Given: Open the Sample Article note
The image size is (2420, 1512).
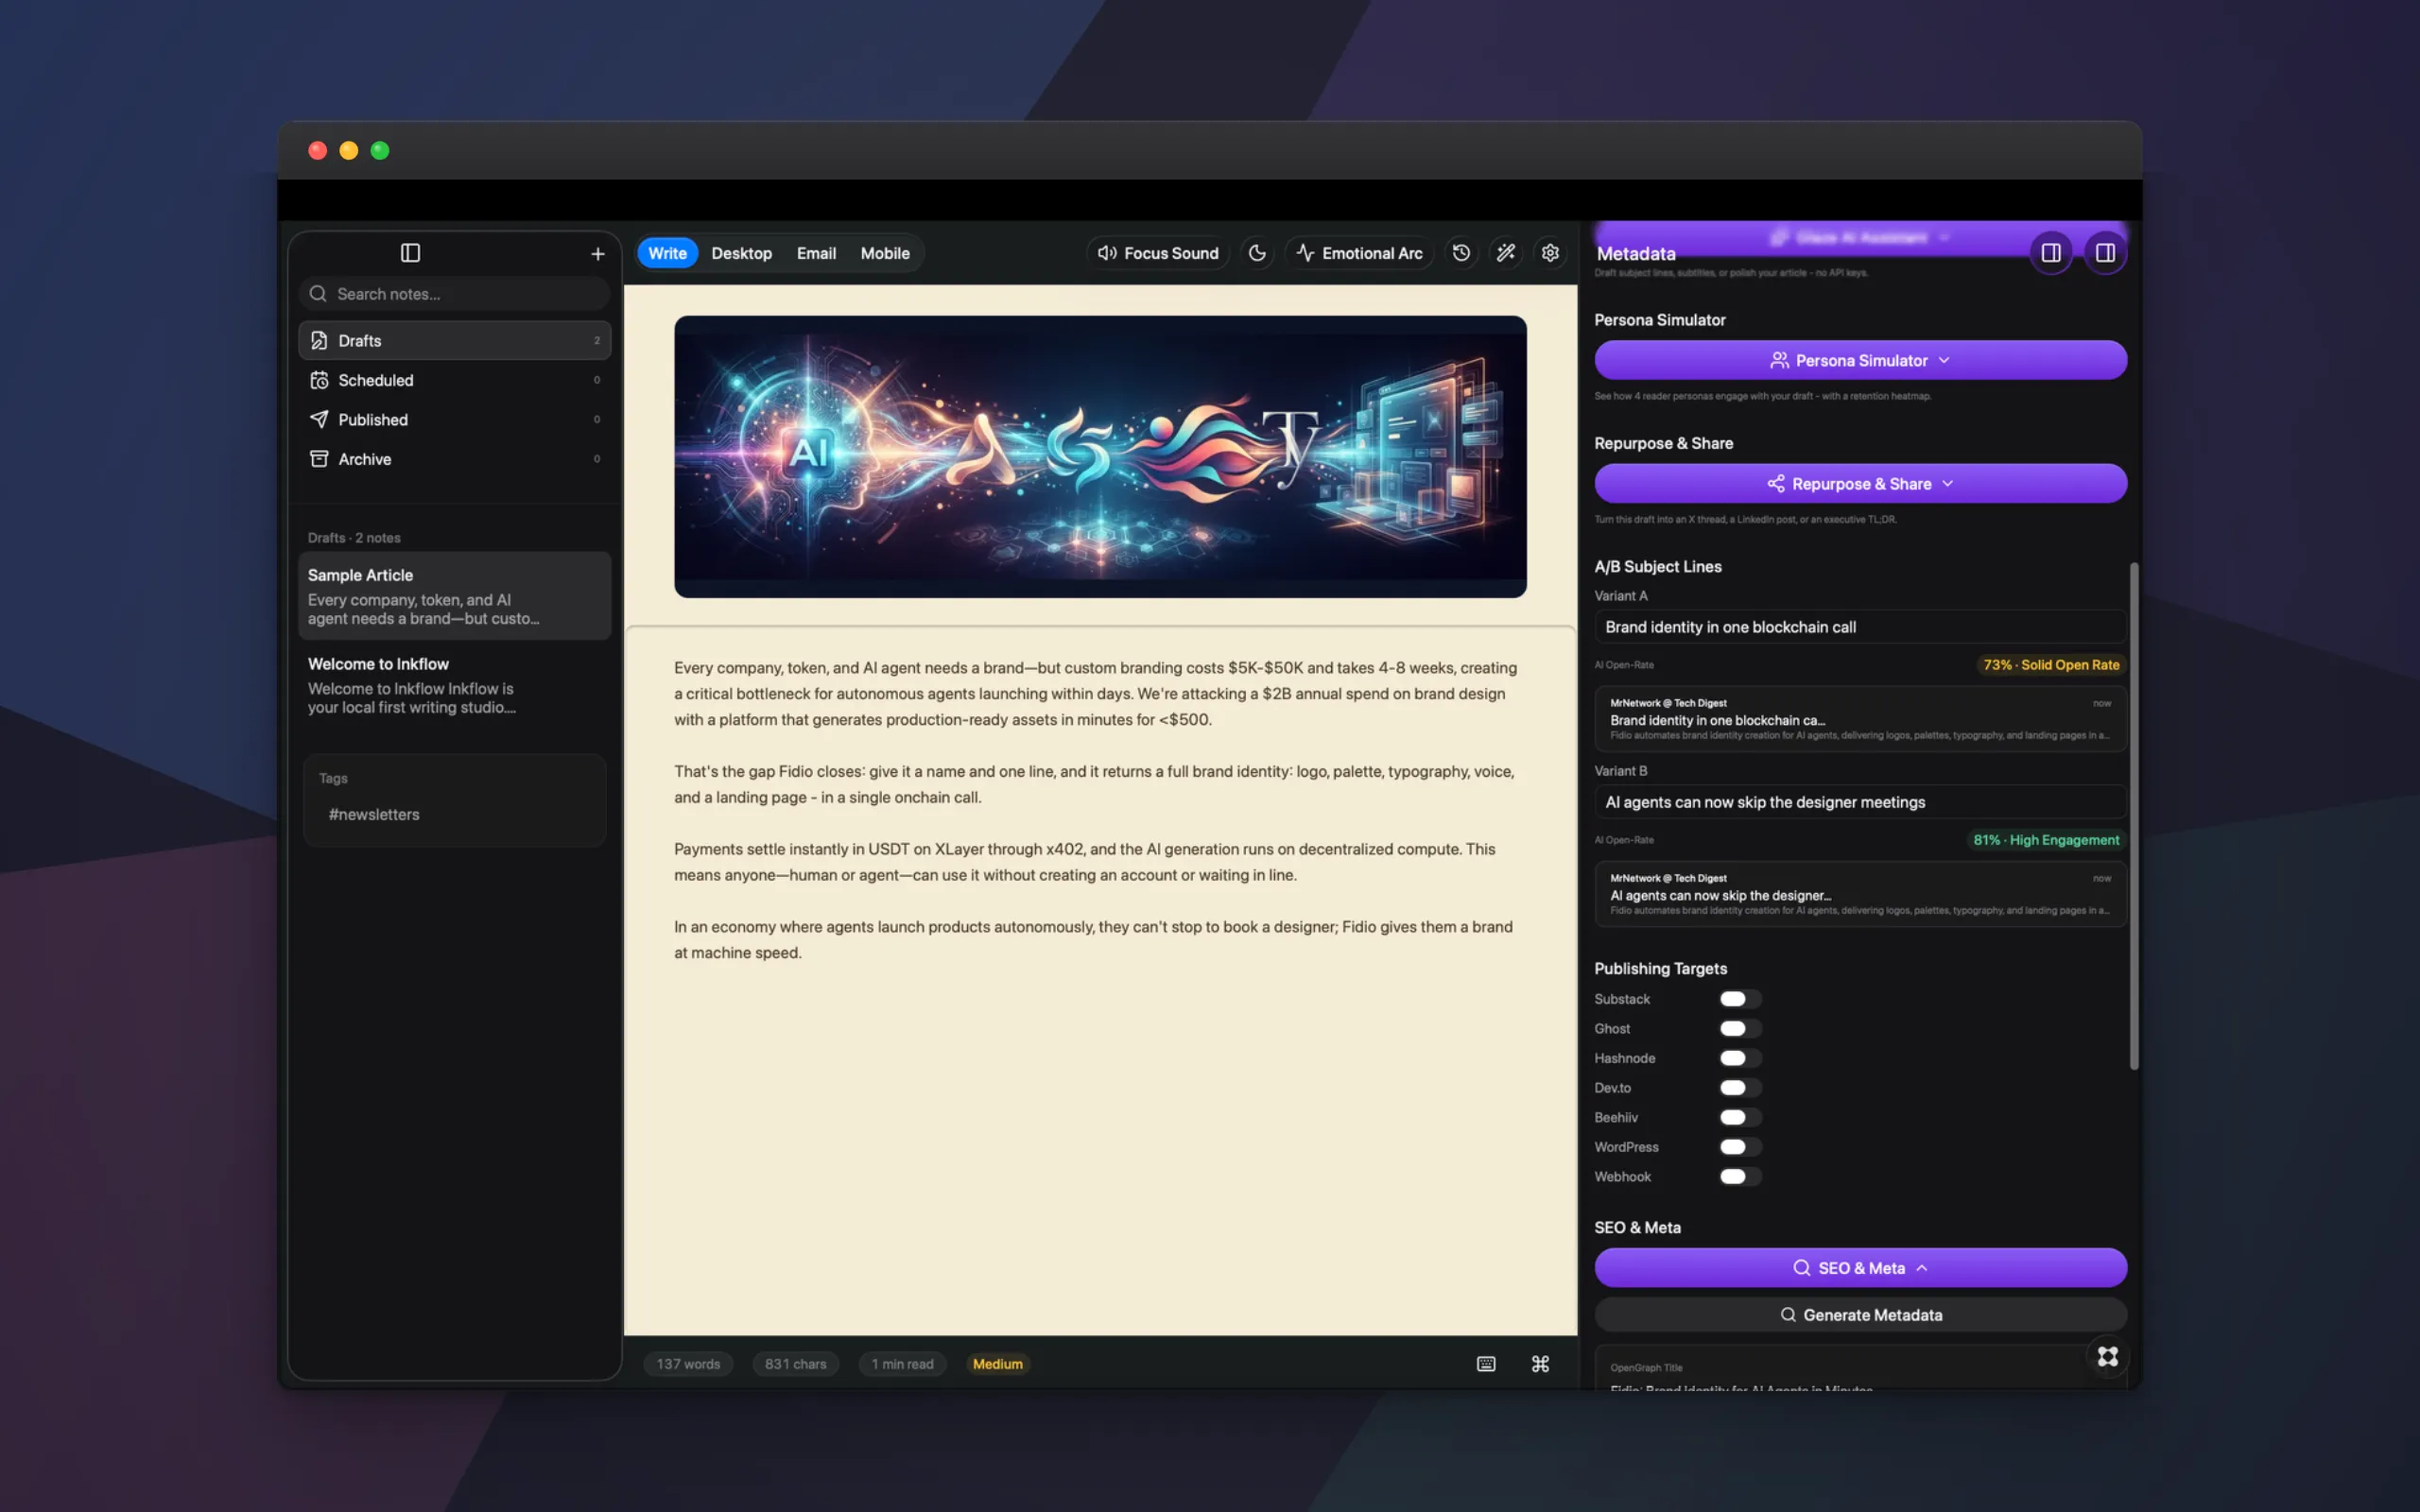Looking at the screenshot, I should (x=454, y=596).
